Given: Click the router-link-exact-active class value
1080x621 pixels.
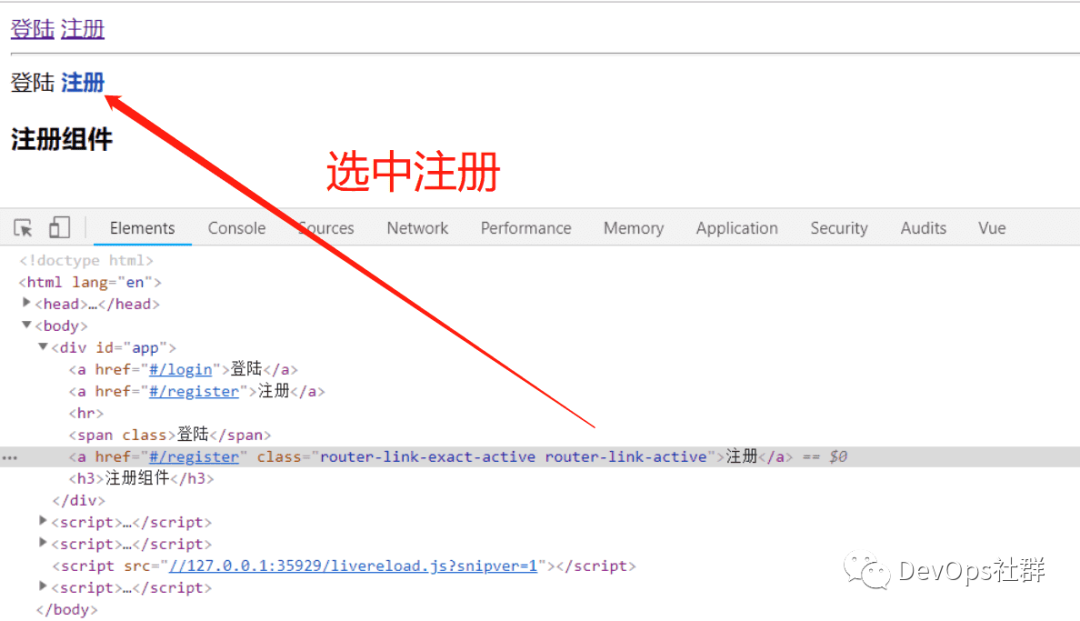Looking at the screenshot, I should point(428,457).
